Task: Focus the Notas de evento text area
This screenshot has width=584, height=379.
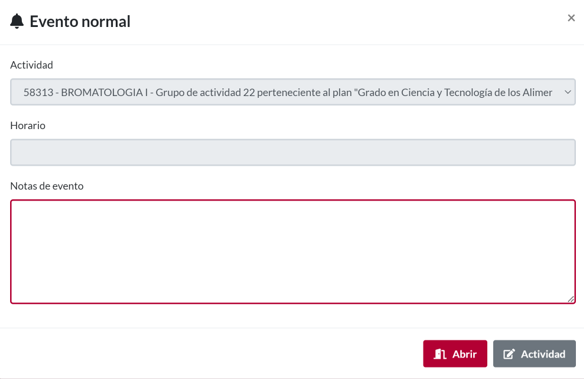Action: click(x=293, y=252)
